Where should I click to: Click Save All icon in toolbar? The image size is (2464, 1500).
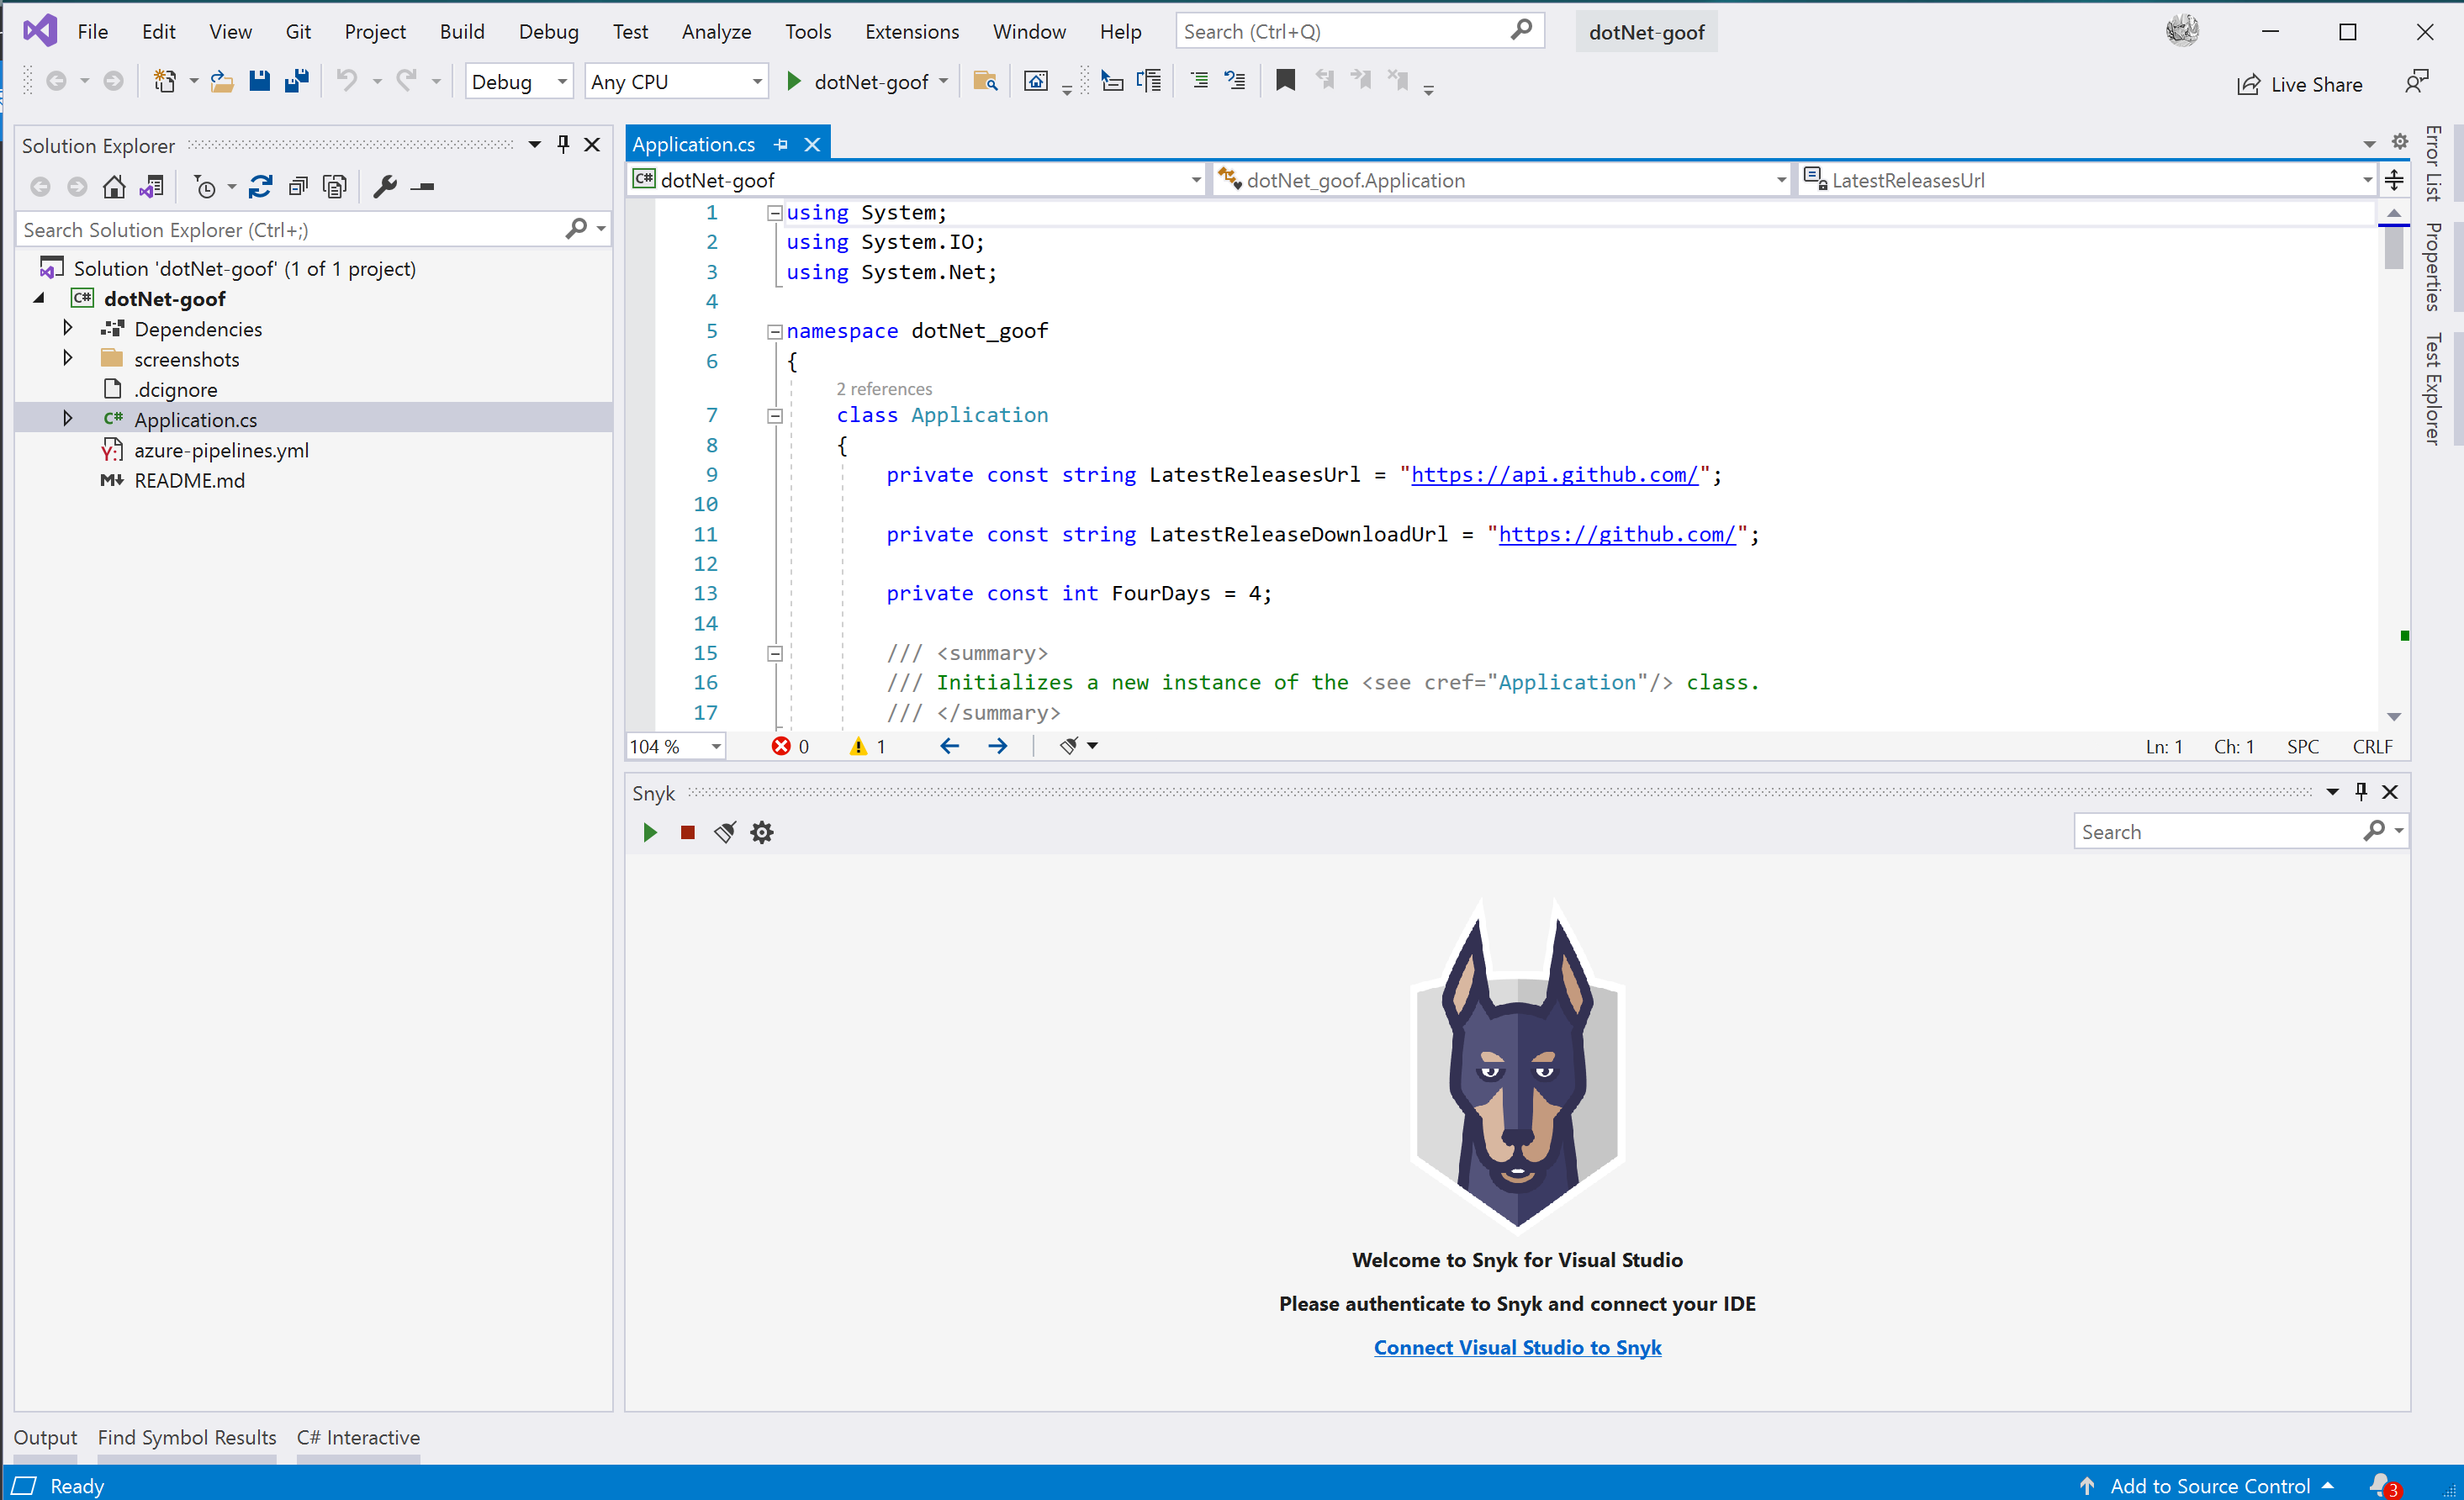(297, 81)
